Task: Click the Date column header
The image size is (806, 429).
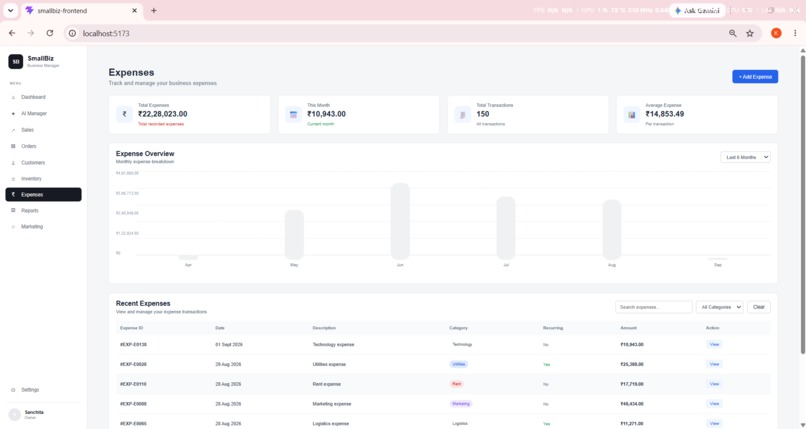Action: pyautogui.click(x=220, y=328)
